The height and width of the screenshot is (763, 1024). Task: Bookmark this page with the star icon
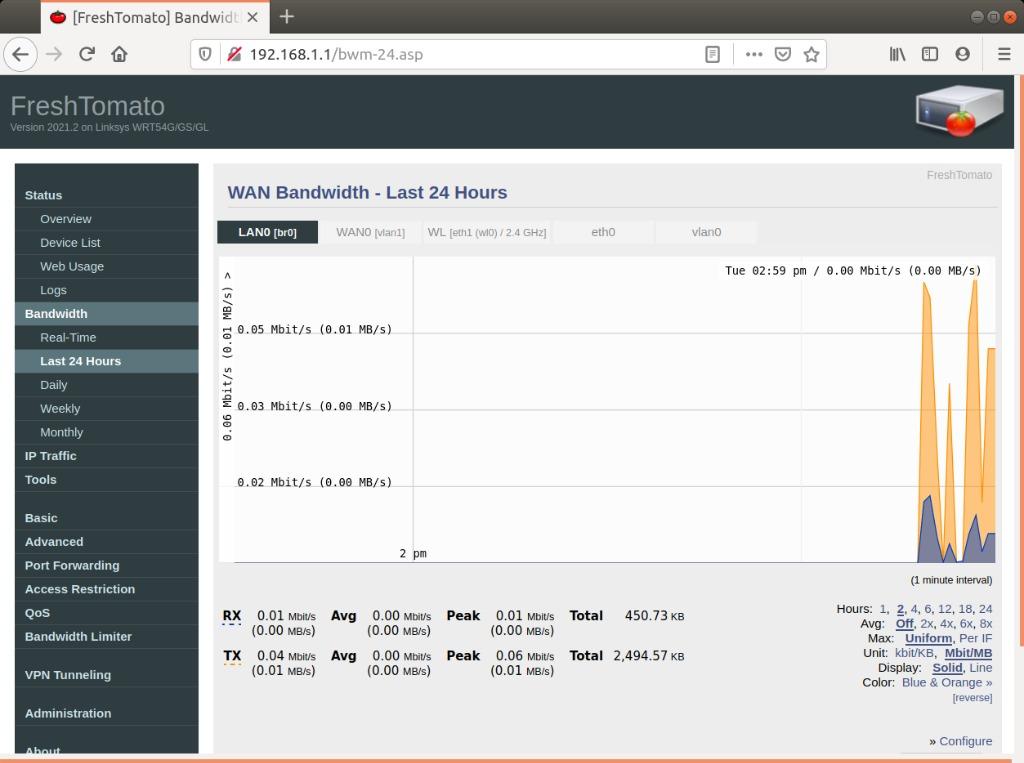pyautogui.click(x=811, y=54)
